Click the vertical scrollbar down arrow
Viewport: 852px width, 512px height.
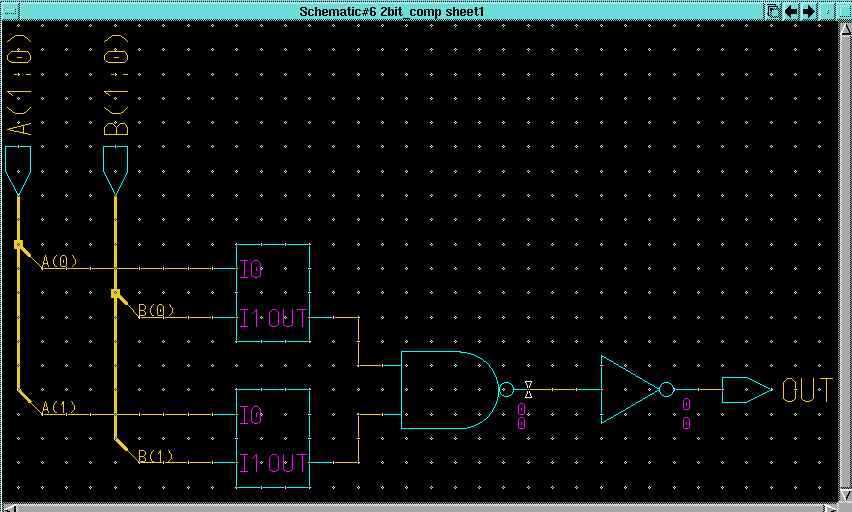pyautogui.click(x=845, y=495)
